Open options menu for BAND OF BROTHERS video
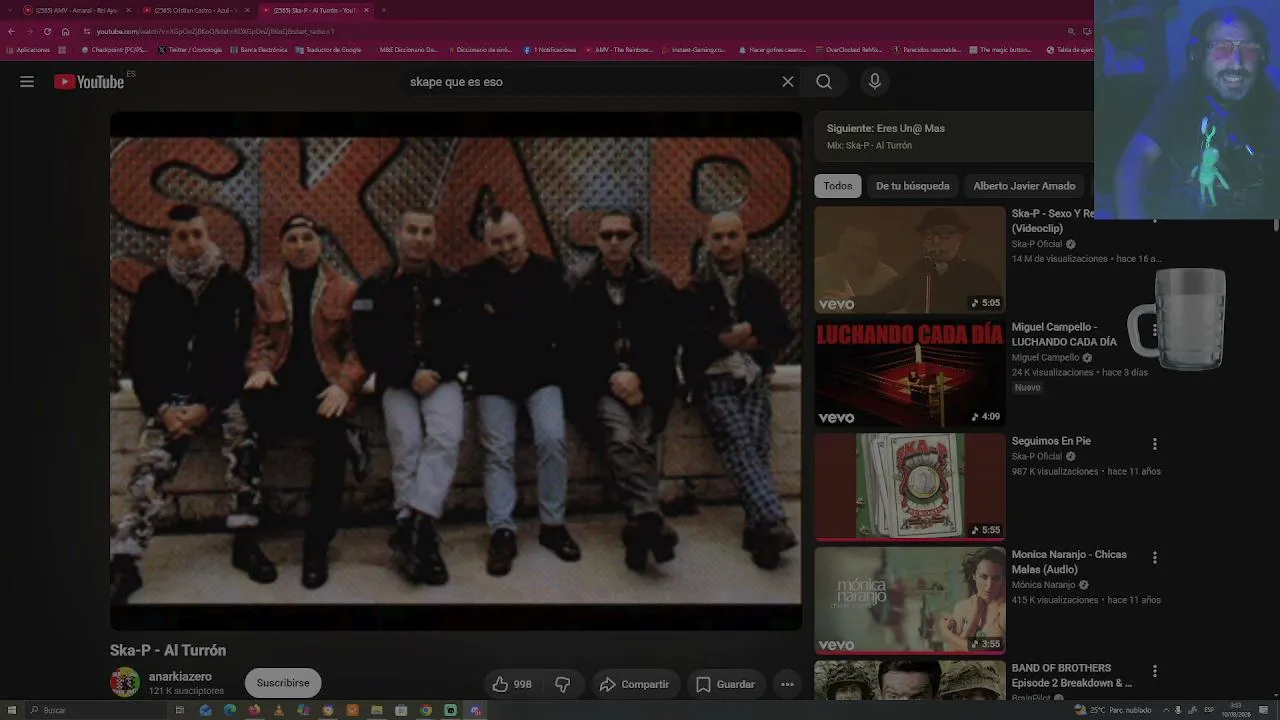Image resolution: width=1280 pixels, height=720 pixels. 1155,671
